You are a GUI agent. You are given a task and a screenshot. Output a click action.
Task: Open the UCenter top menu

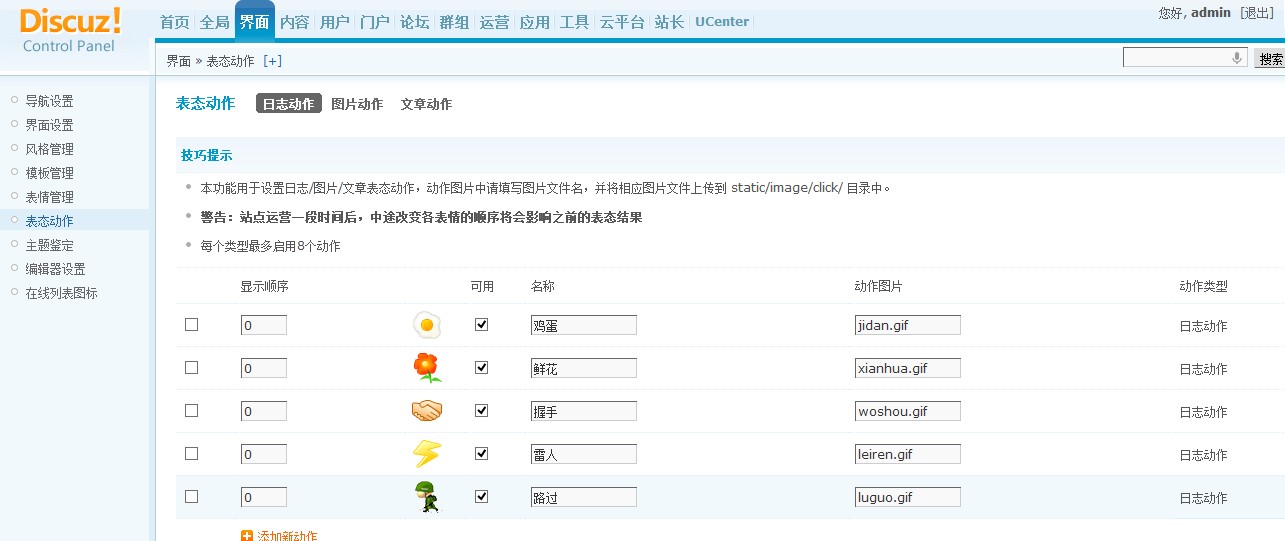722,22
